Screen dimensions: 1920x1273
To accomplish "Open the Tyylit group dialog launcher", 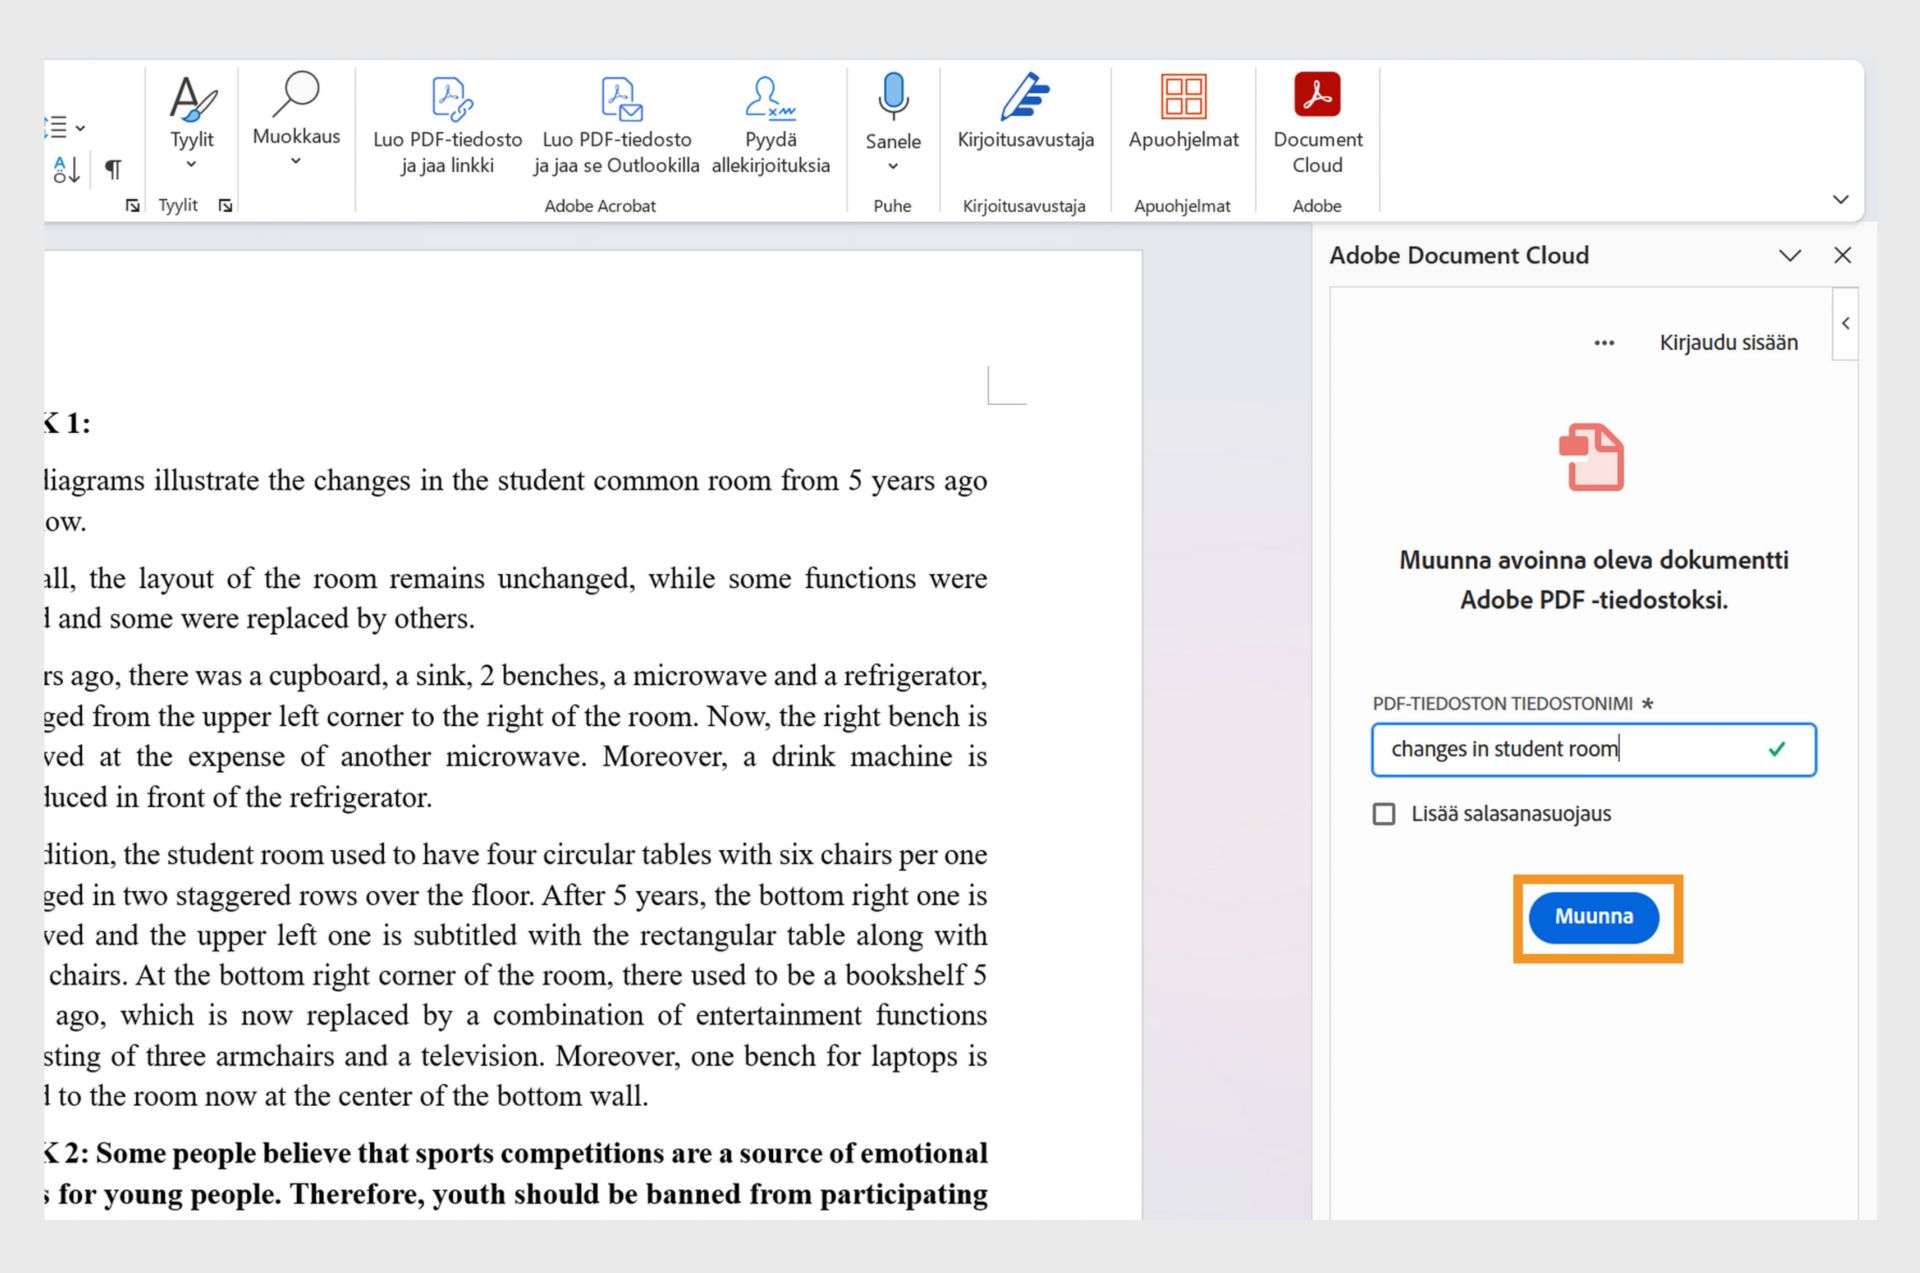I will (226, 205).
